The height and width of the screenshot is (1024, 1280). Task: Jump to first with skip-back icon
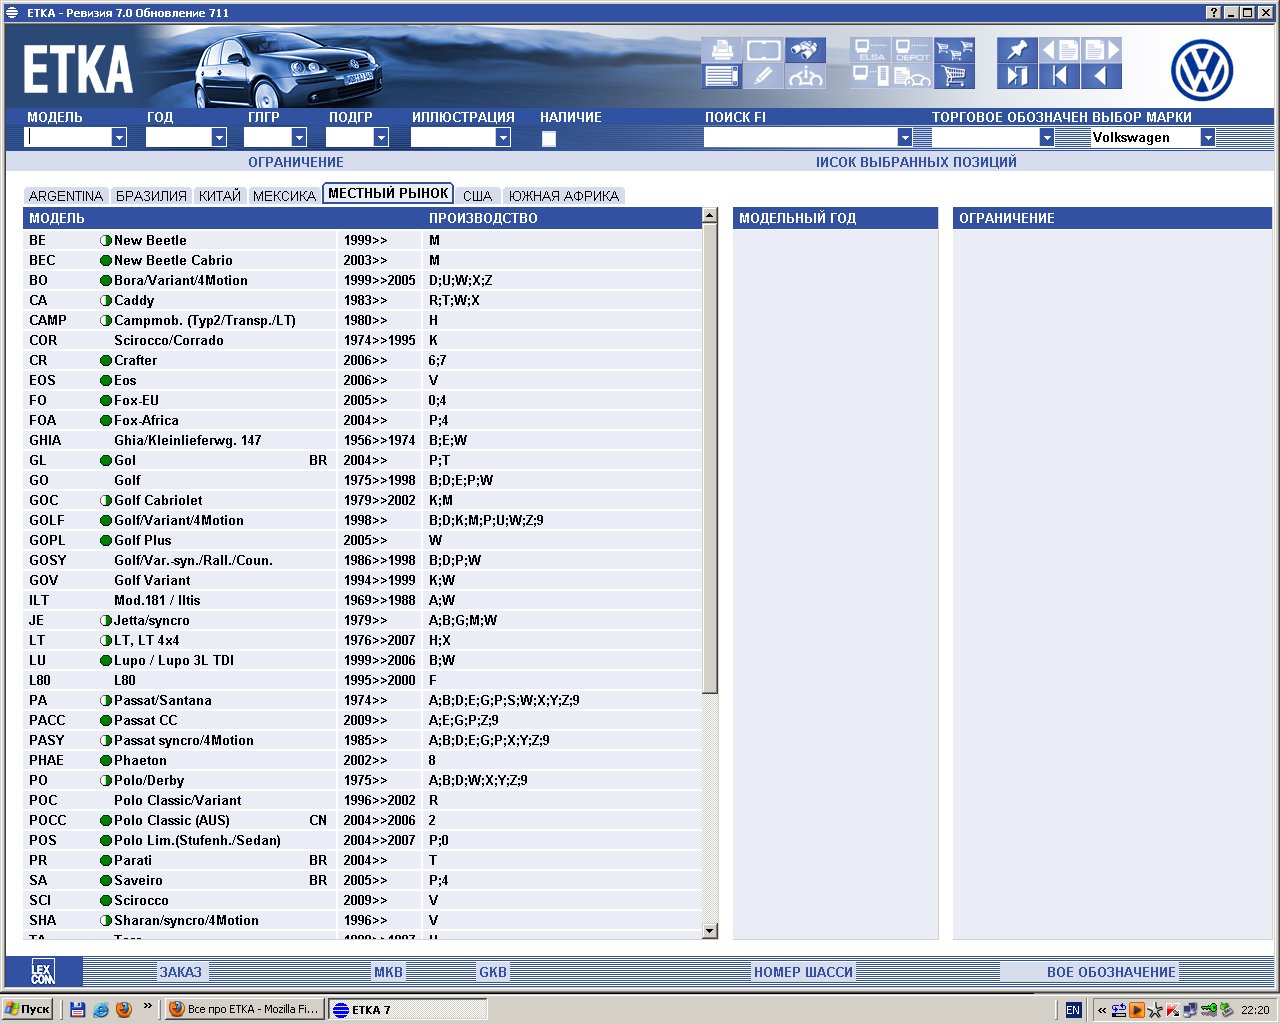pos(1059,76)
